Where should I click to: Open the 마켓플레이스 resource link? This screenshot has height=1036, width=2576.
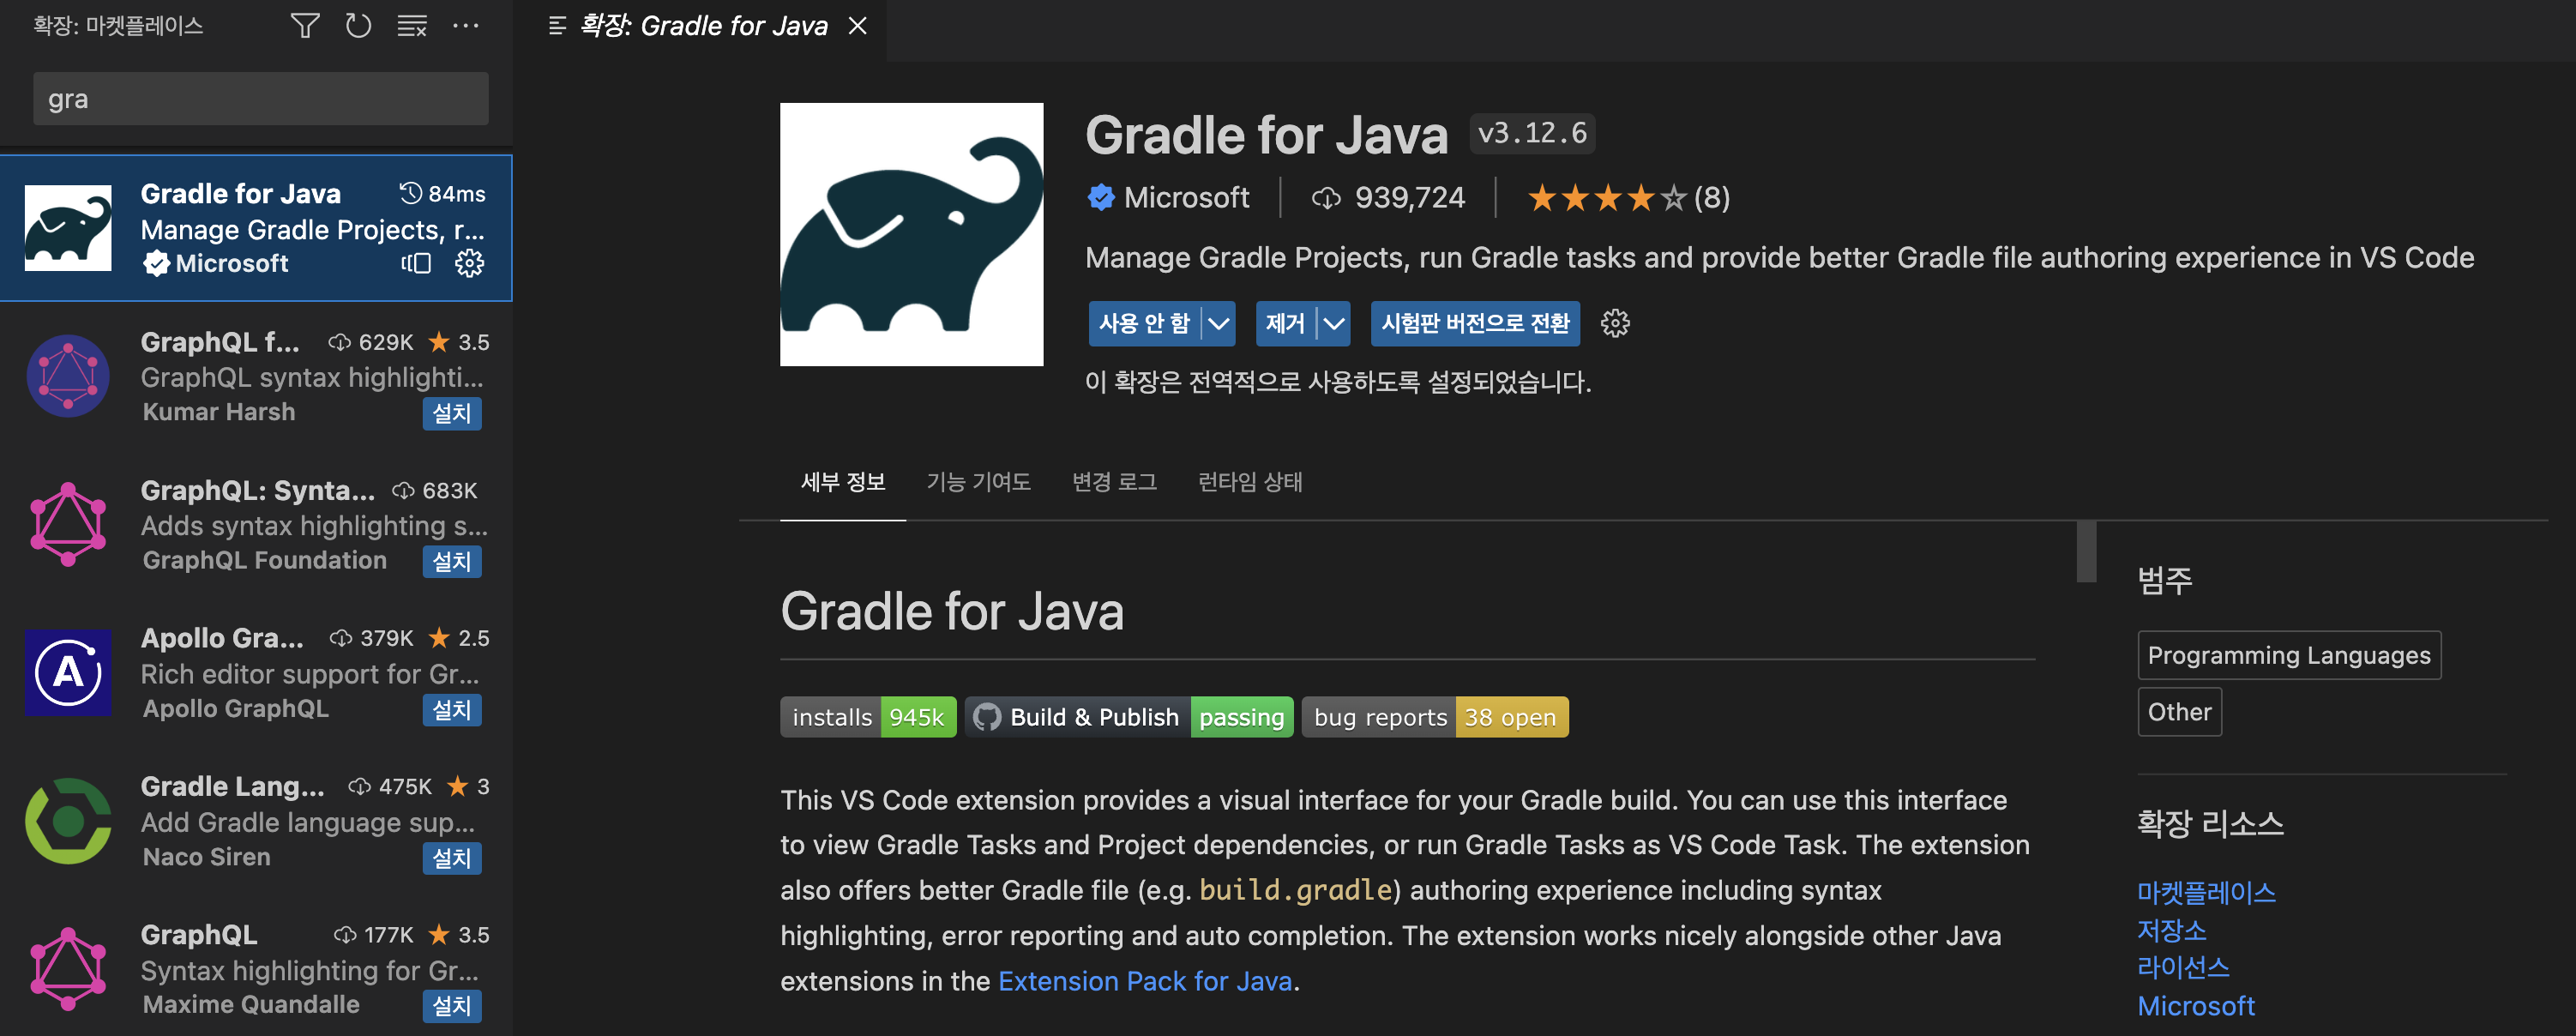[2207, 892]
